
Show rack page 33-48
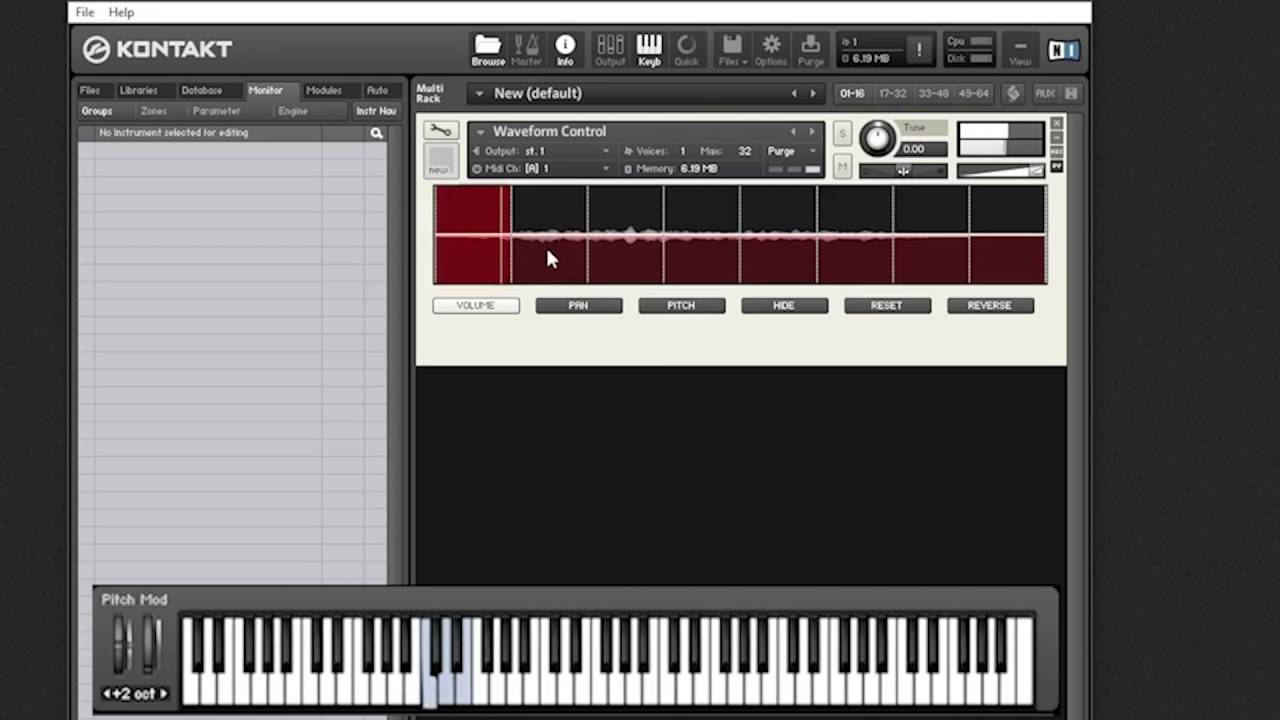(x=933, y=93)
